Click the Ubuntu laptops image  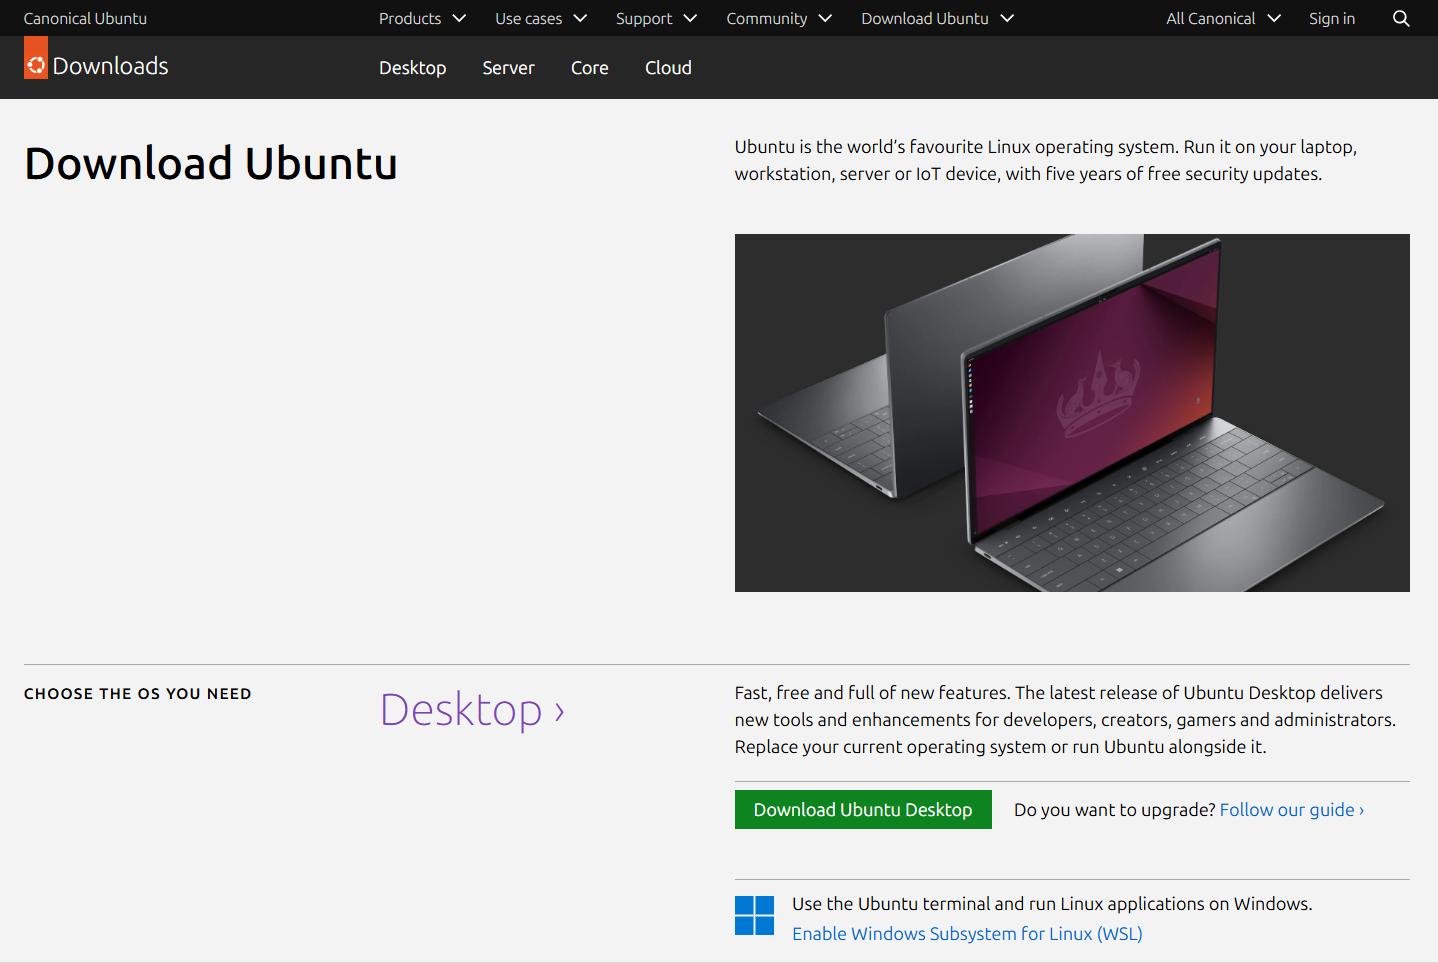click(1072, 413)
